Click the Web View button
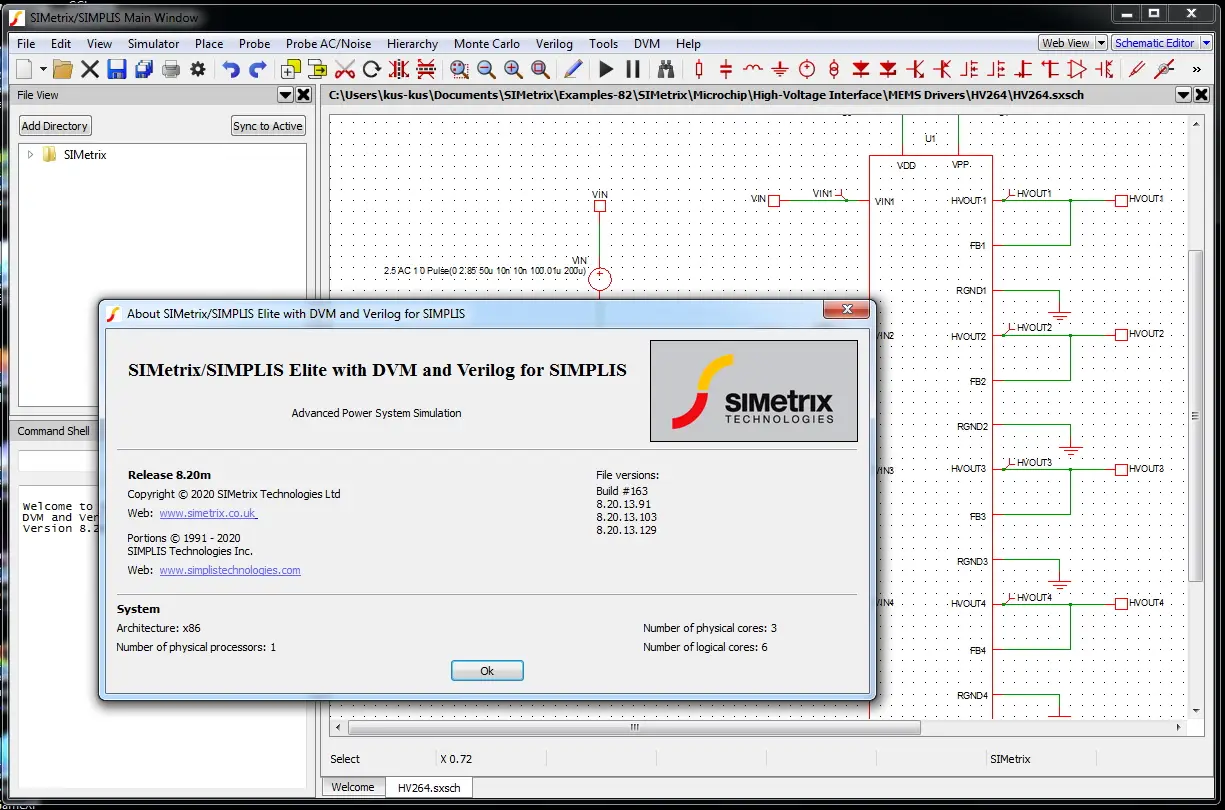1225x810 pixels. pyautogui.click(x=1066, y=43)
